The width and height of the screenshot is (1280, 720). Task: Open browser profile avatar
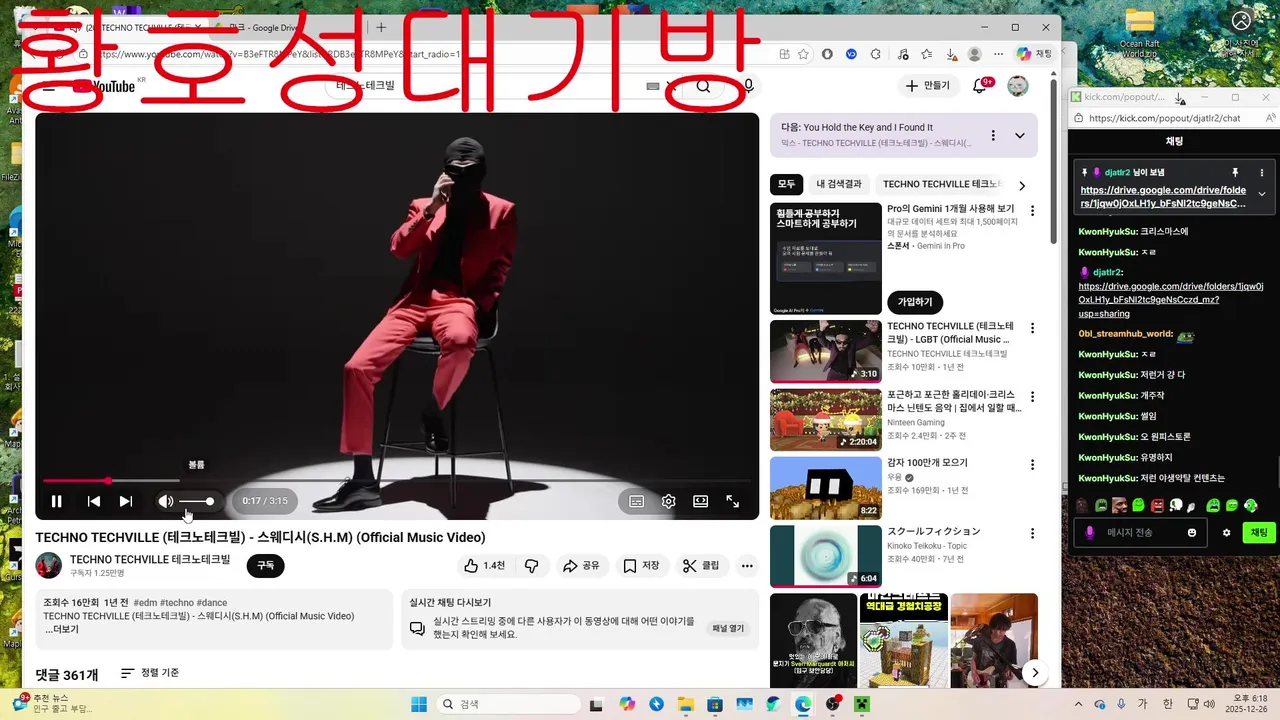point(975,54)
